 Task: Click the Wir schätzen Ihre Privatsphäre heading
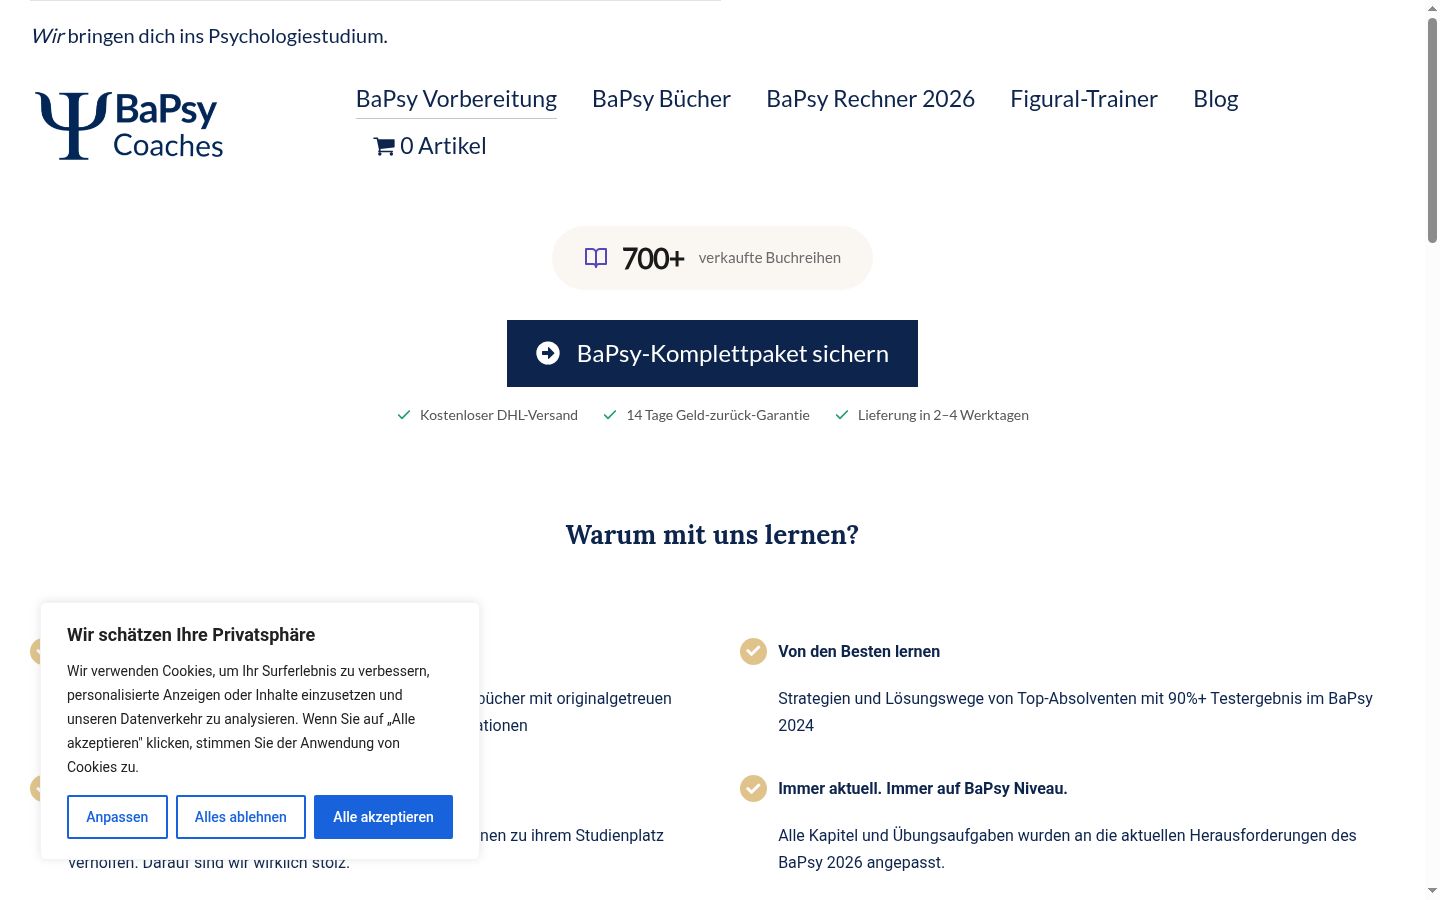point(191,635)
